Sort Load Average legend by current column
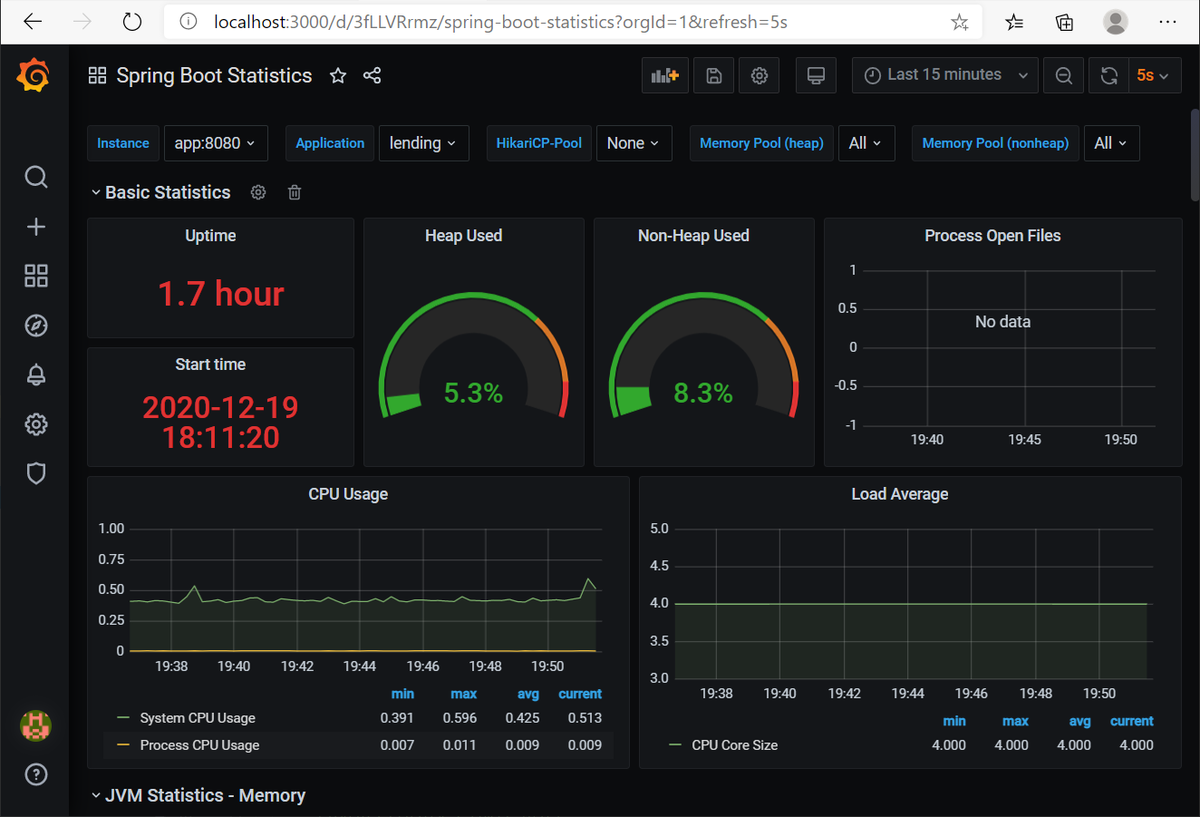This screenshot has width=1200, height=817. click(1132, 721)
